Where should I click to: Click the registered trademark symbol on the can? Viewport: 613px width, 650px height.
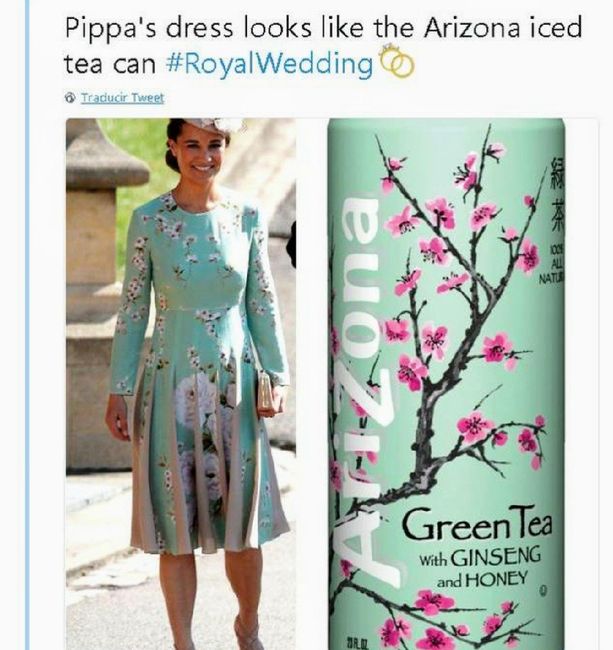(544, 590)
